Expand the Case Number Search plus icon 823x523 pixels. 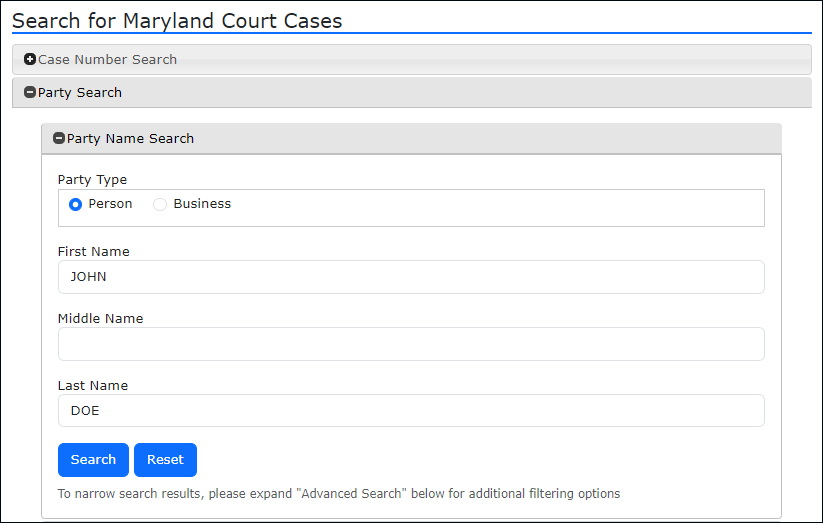(30, 59)
